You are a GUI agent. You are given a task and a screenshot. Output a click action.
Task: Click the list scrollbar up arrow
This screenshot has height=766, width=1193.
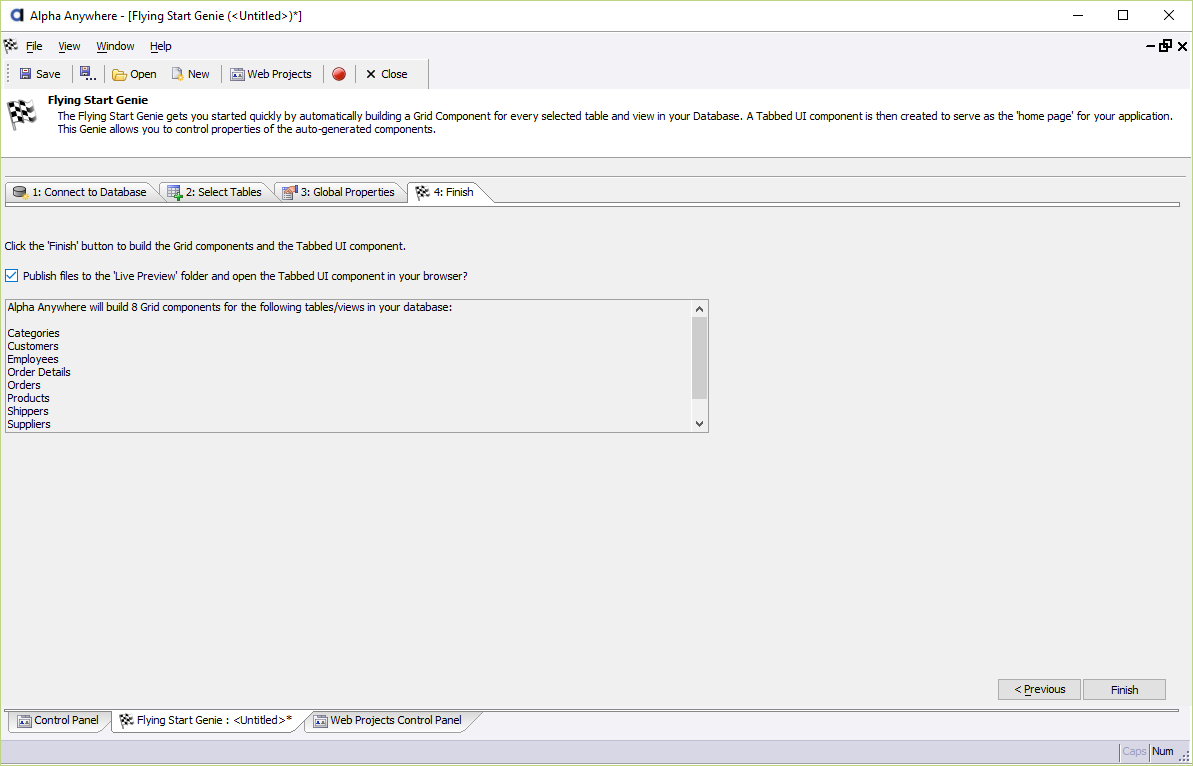[x=700, y=309]
